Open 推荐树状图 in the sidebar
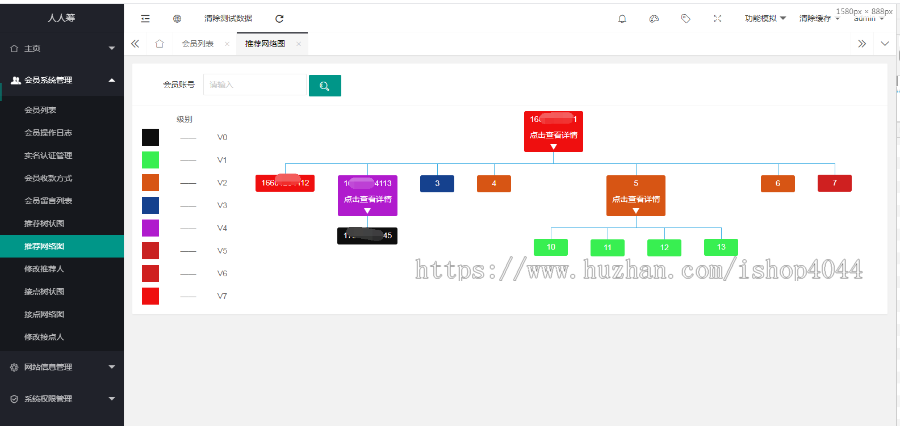 44,223
